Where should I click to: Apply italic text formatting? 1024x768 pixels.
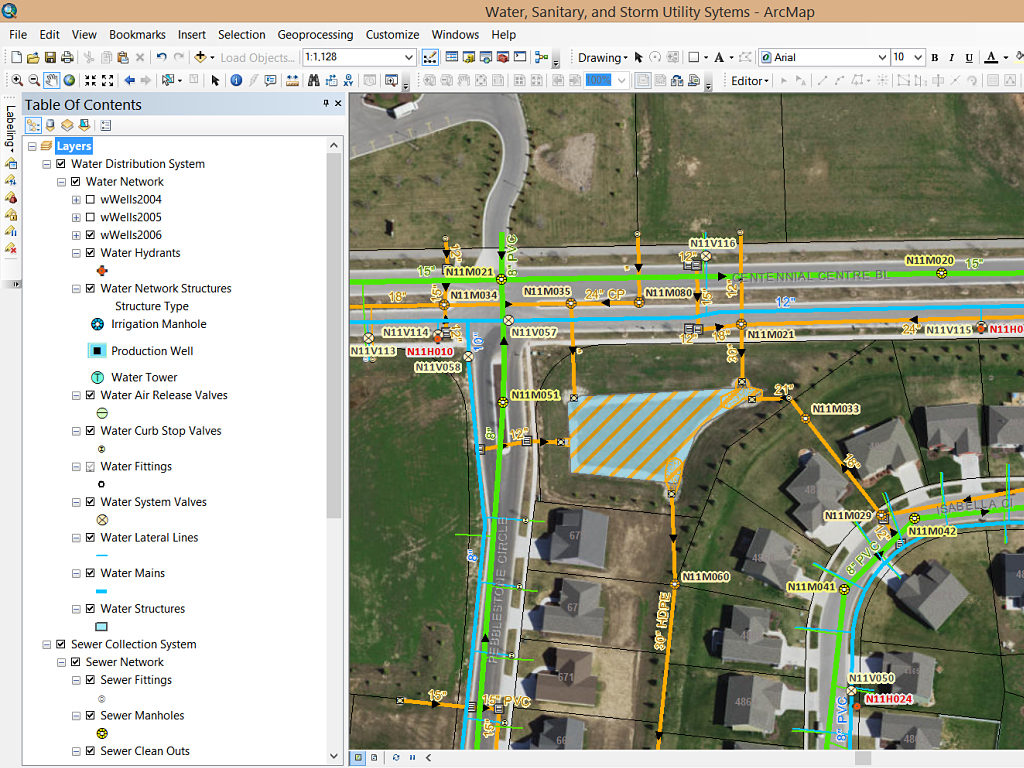pyautogui.click(x=952, y=57)
